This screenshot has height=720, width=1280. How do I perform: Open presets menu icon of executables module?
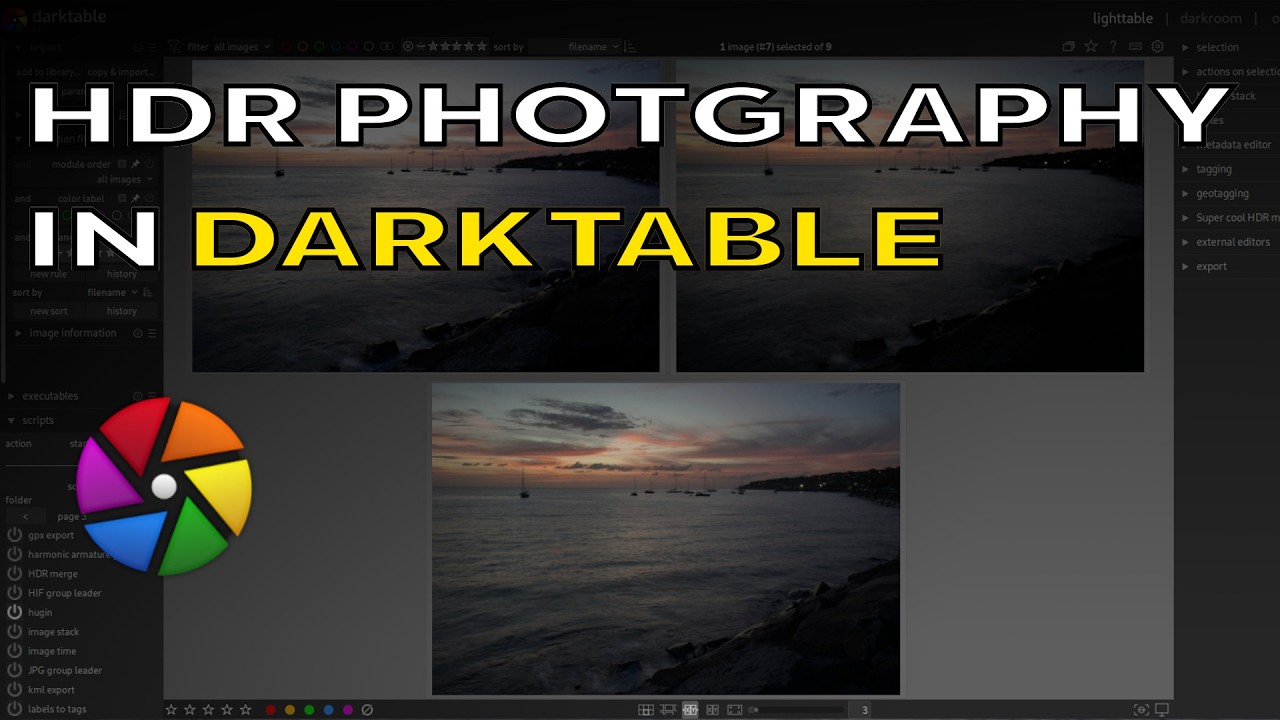point(151,396)
